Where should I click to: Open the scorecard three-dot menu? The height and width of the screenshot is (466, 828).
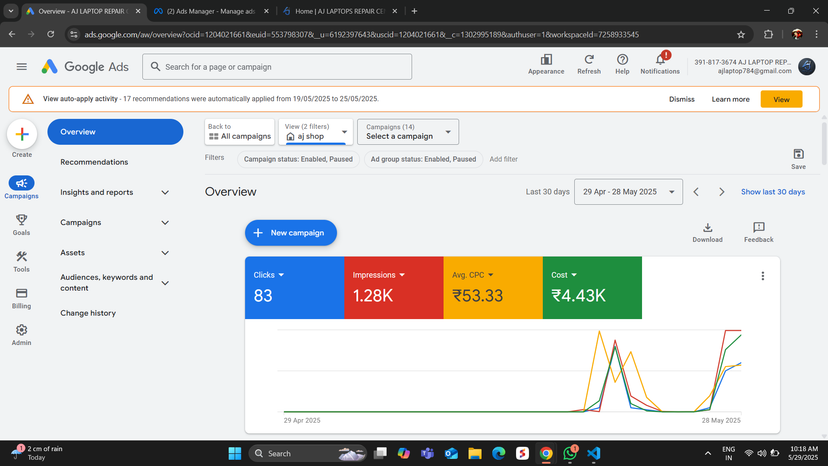(763, 276)
